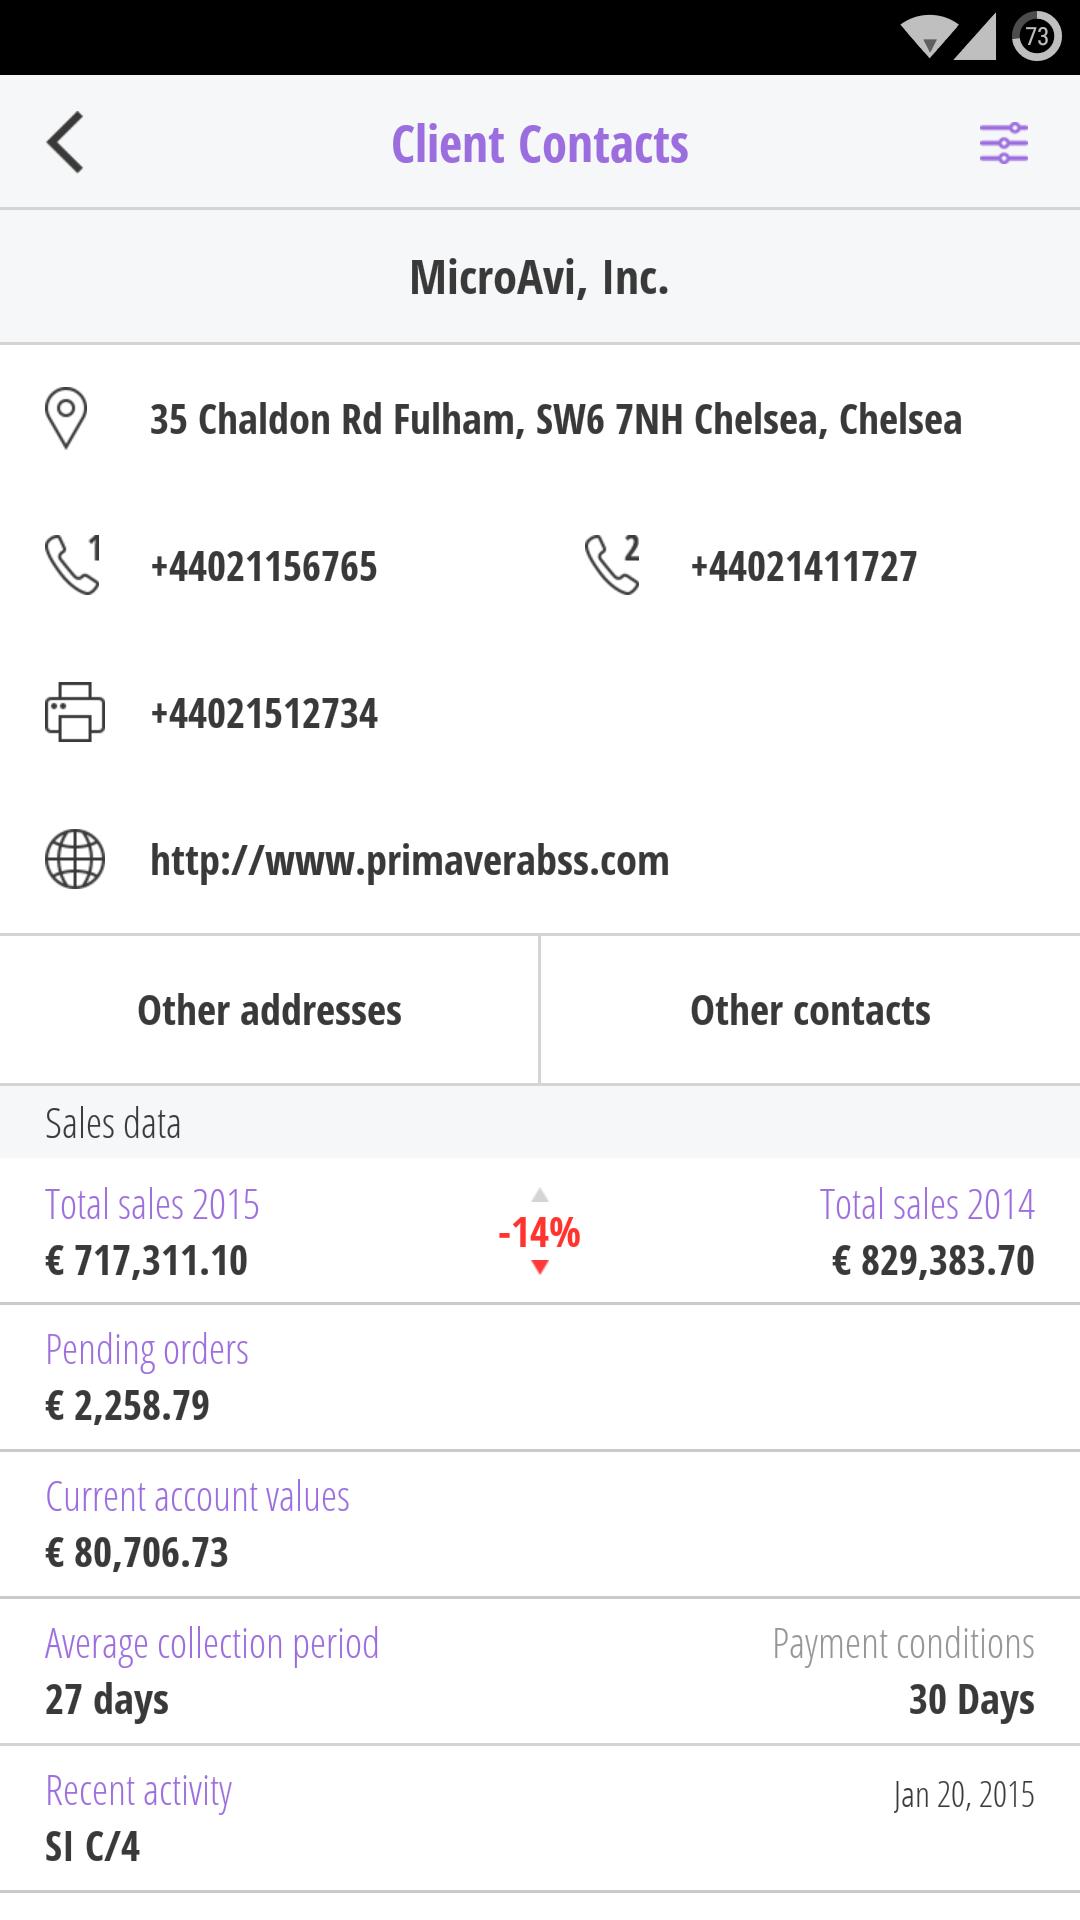Open the primaverabss.com website link
The height and width of the screenshot is (1920, 1080).
click(409, 860)
